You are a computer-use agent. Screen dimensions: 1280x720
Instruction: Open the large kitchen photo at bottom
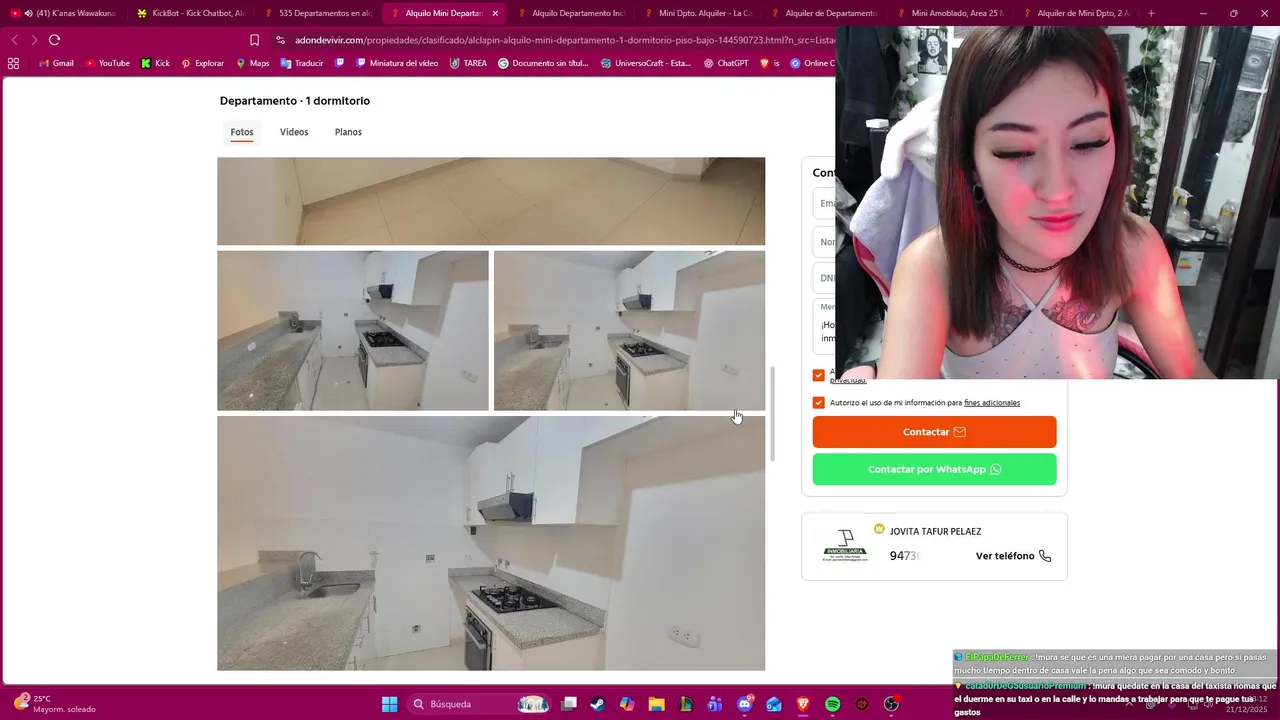(491, 543)
